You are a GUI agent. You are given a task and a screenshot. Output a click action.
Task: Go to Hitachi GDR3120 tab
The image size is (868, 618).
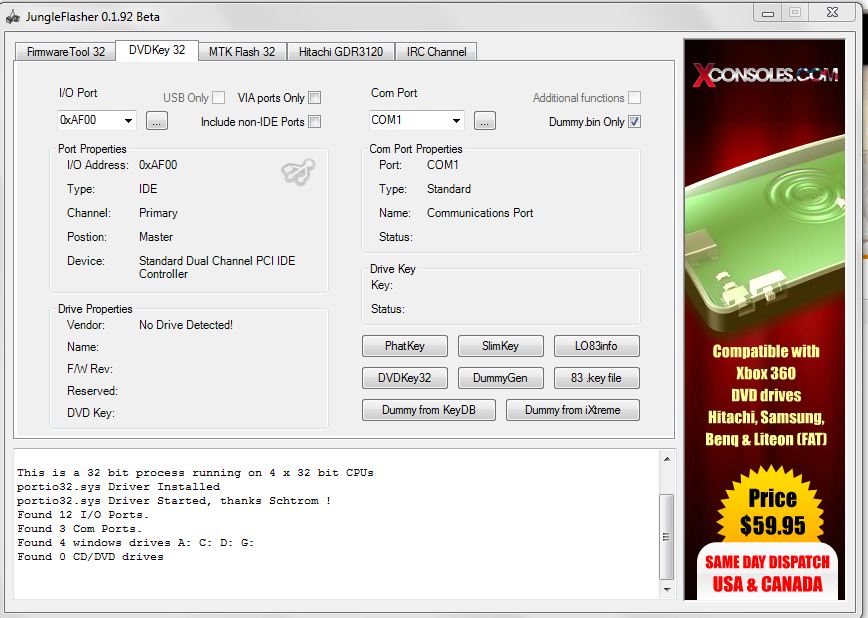pyautogui.click(x=340, y=52)
